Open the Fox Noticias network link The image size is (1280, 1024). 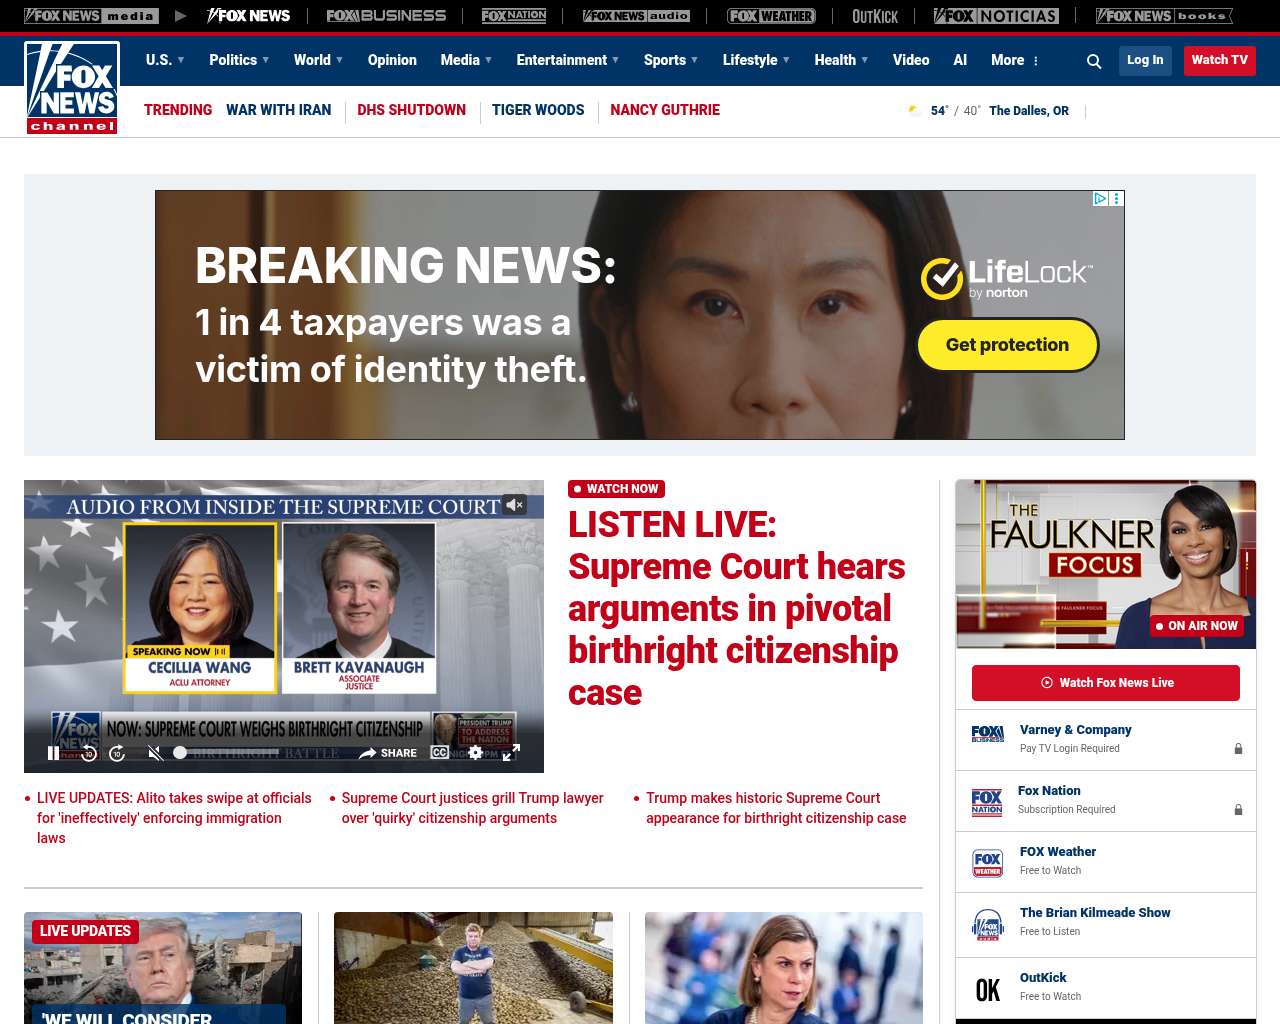pyautogui.click(x=996, y=16)
